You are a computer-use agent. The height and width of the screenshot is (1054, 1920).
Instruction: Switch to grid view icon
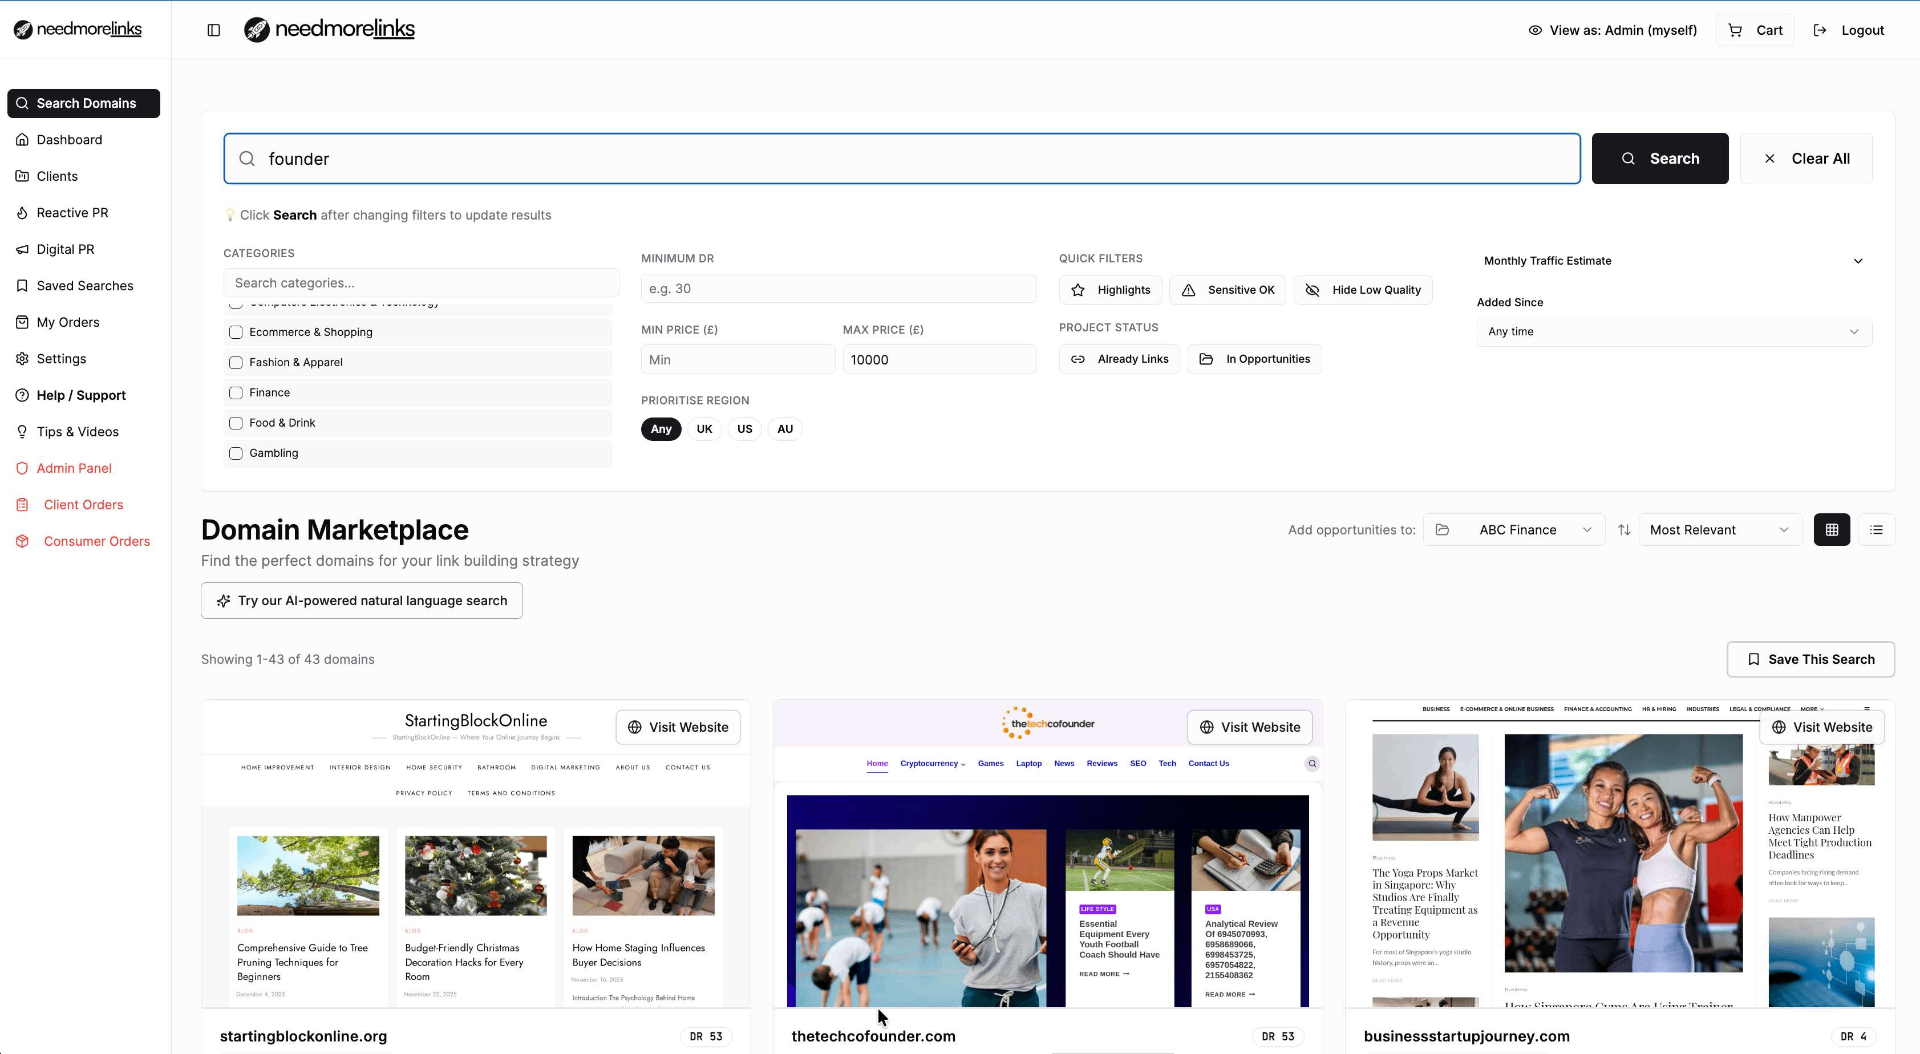(x=1832, y=530)
